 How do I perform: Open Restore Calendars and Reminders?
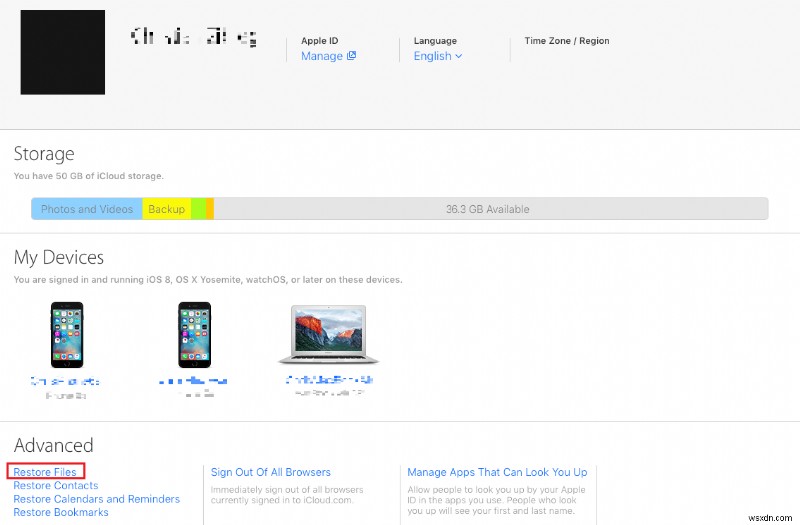click(96, 499)
